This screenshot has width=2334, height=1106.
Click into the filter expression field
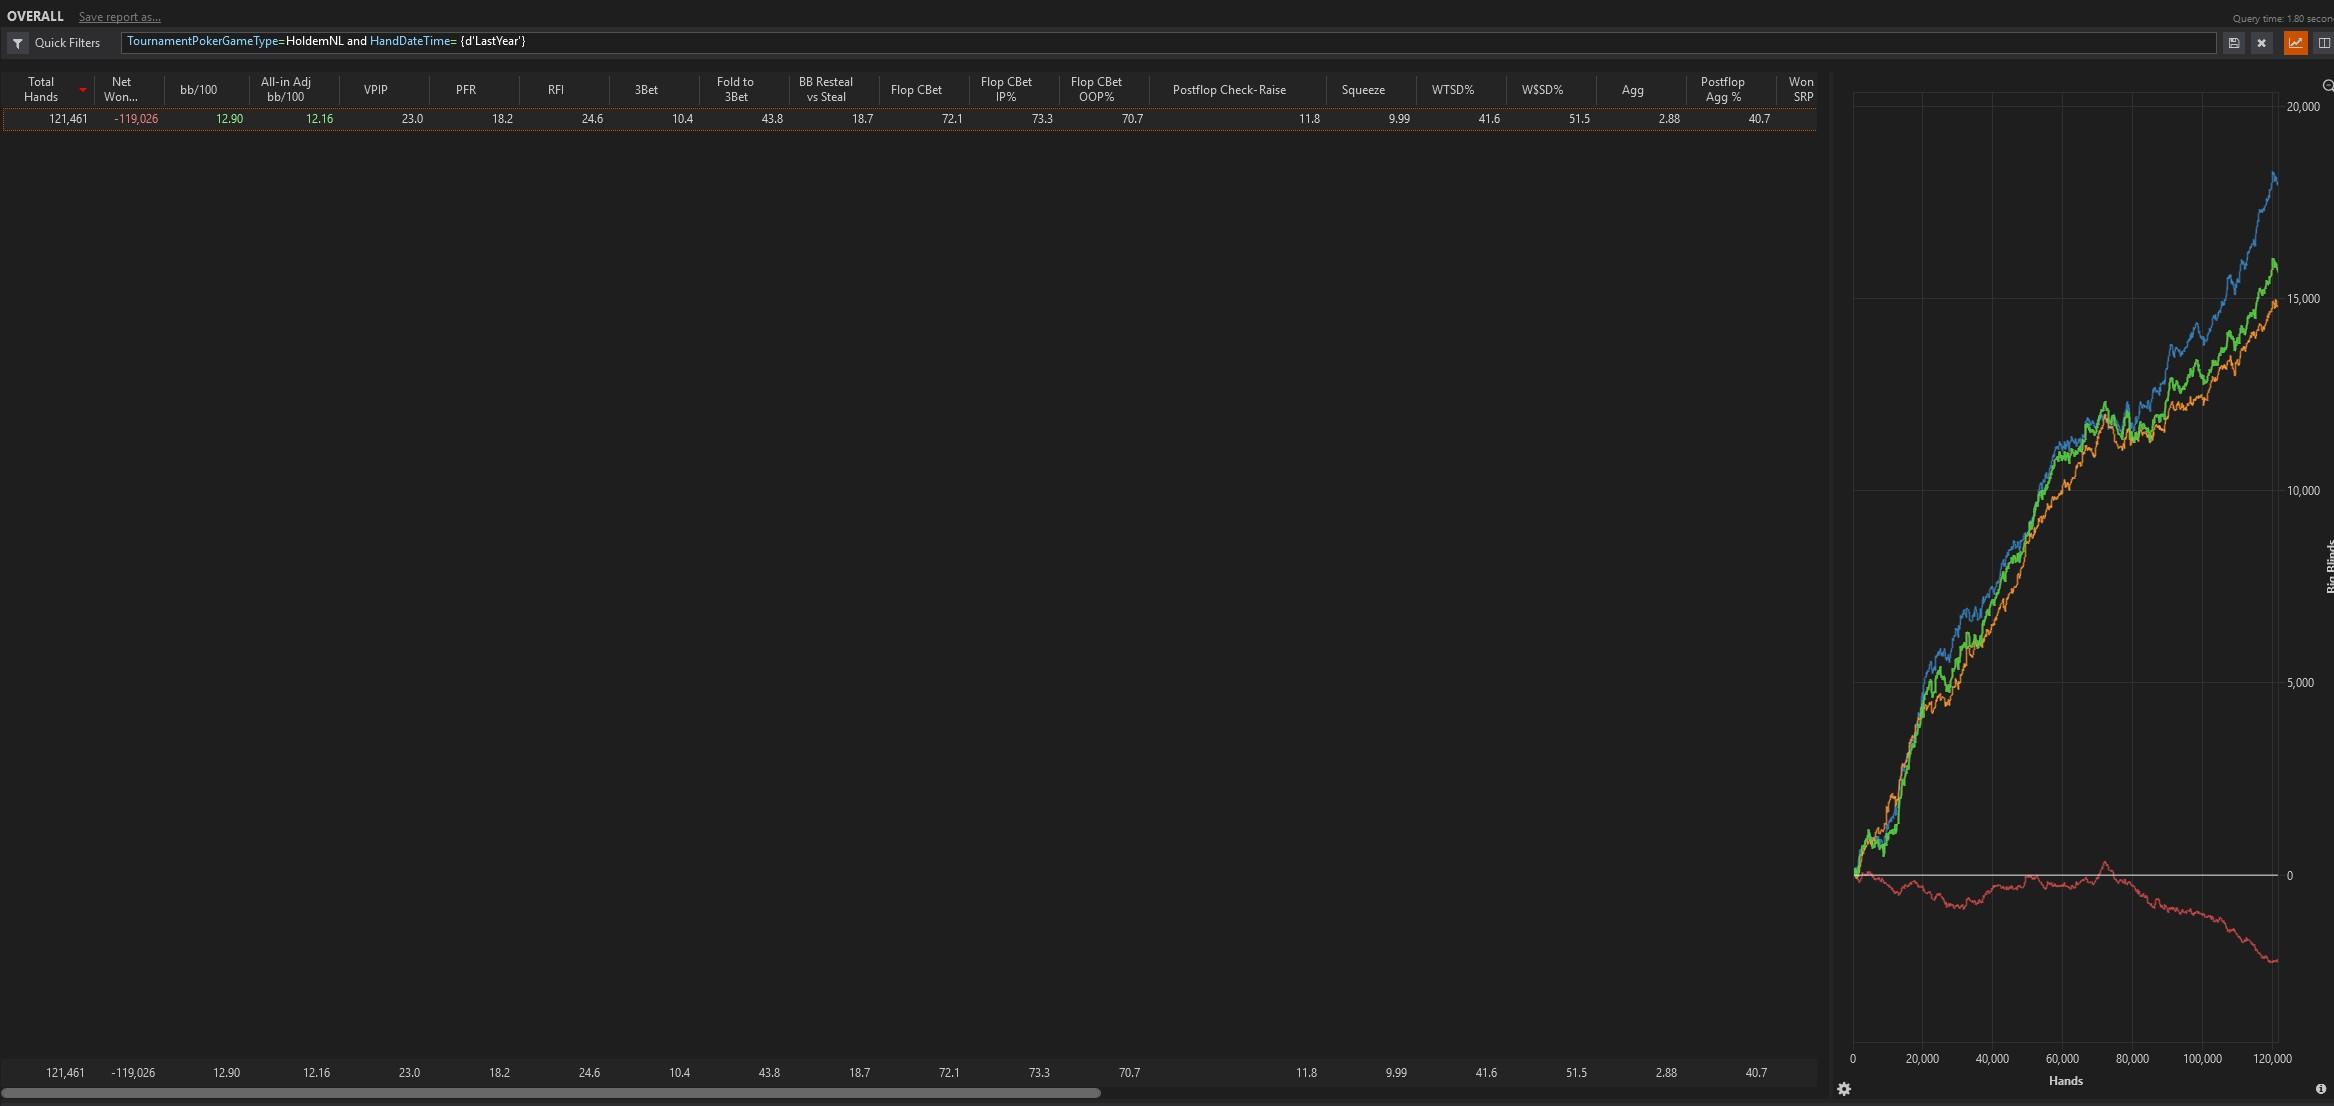[1100, 42]
